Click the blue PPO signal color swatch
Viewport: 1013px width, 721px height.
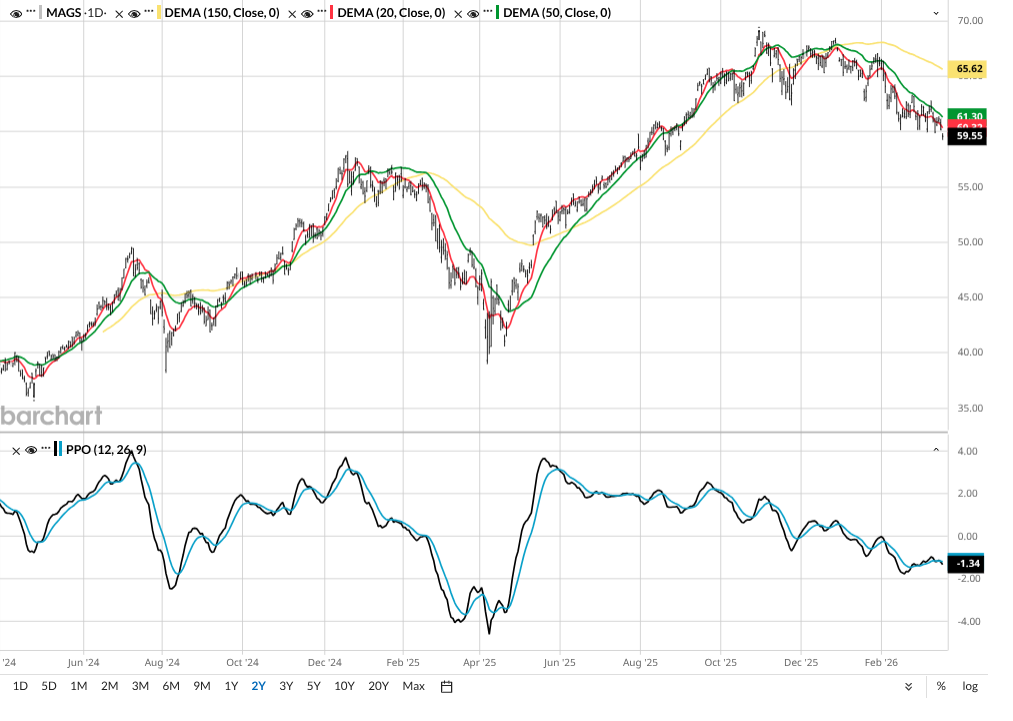[60, 449]
